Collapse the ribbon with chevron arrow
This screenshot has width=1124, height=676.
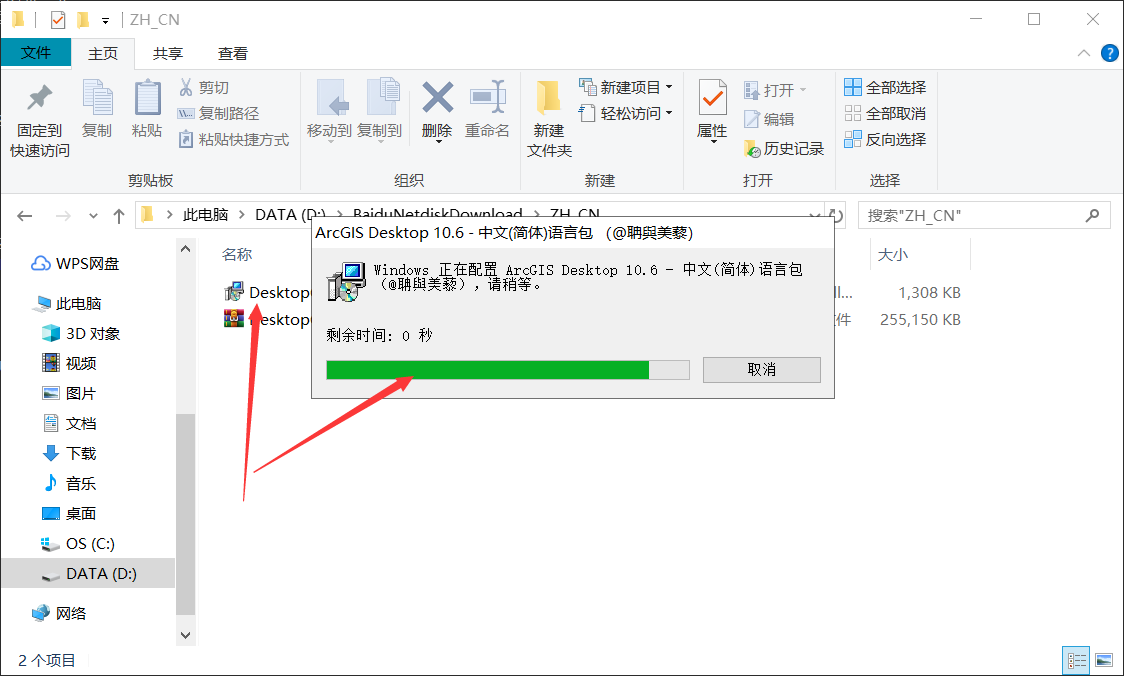[1084, 53]
